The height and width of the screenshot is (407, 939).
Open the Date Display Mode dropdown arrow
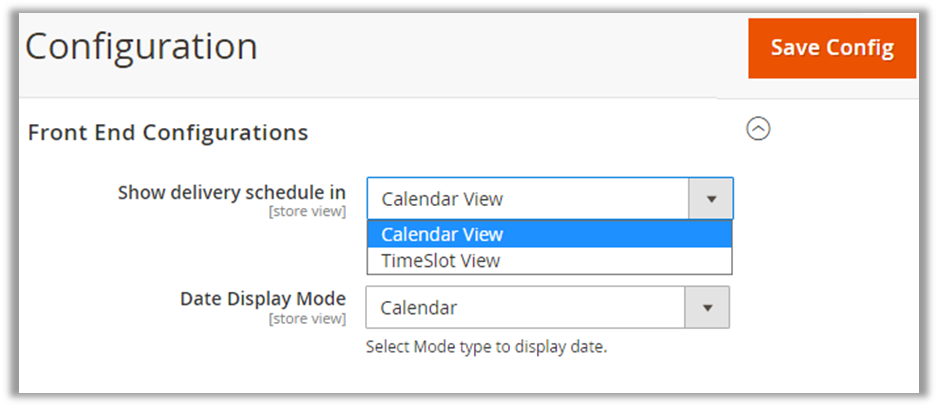707,308
